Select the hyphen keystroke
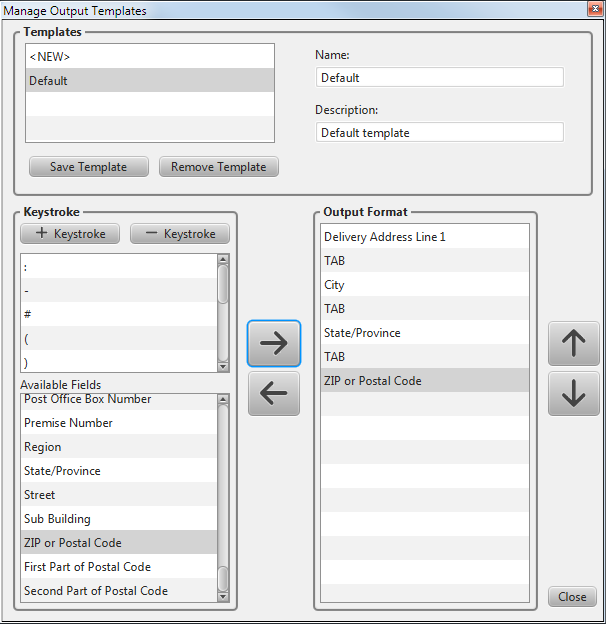The image size is (606, 624). [x=119, y=290]
